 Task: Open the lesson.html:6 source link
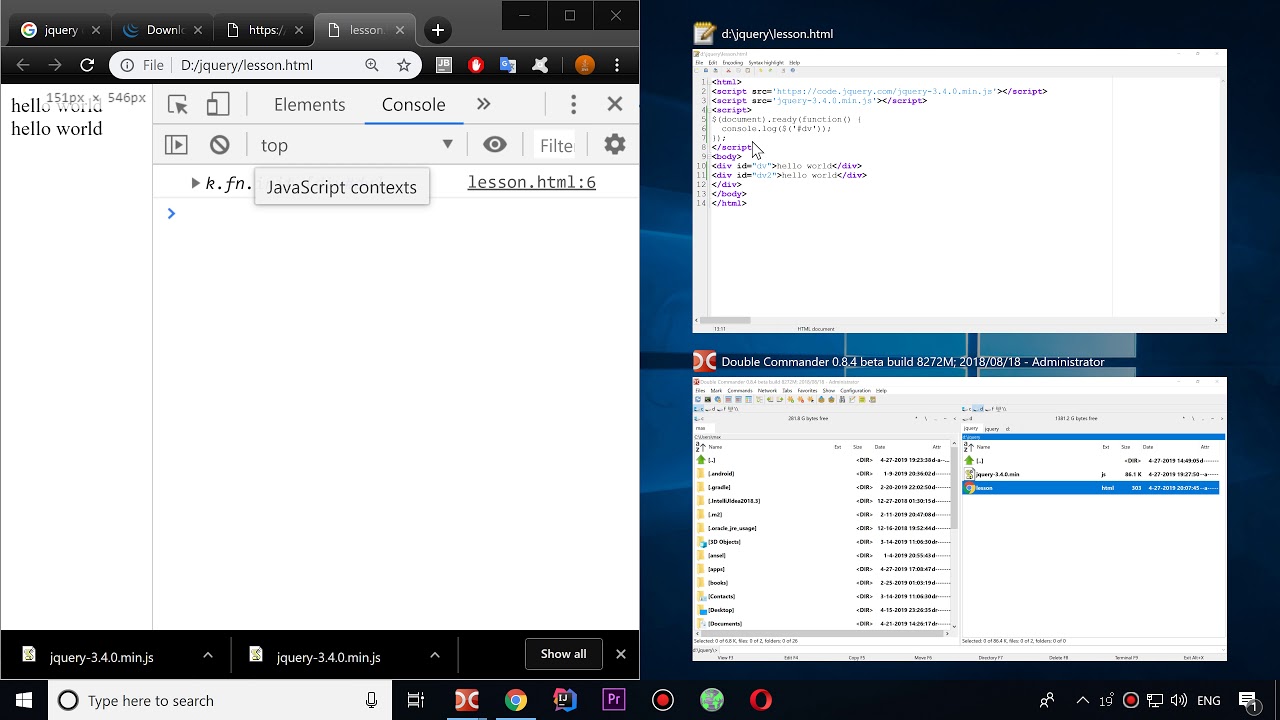pyautogui.click(x=531, y=182)
